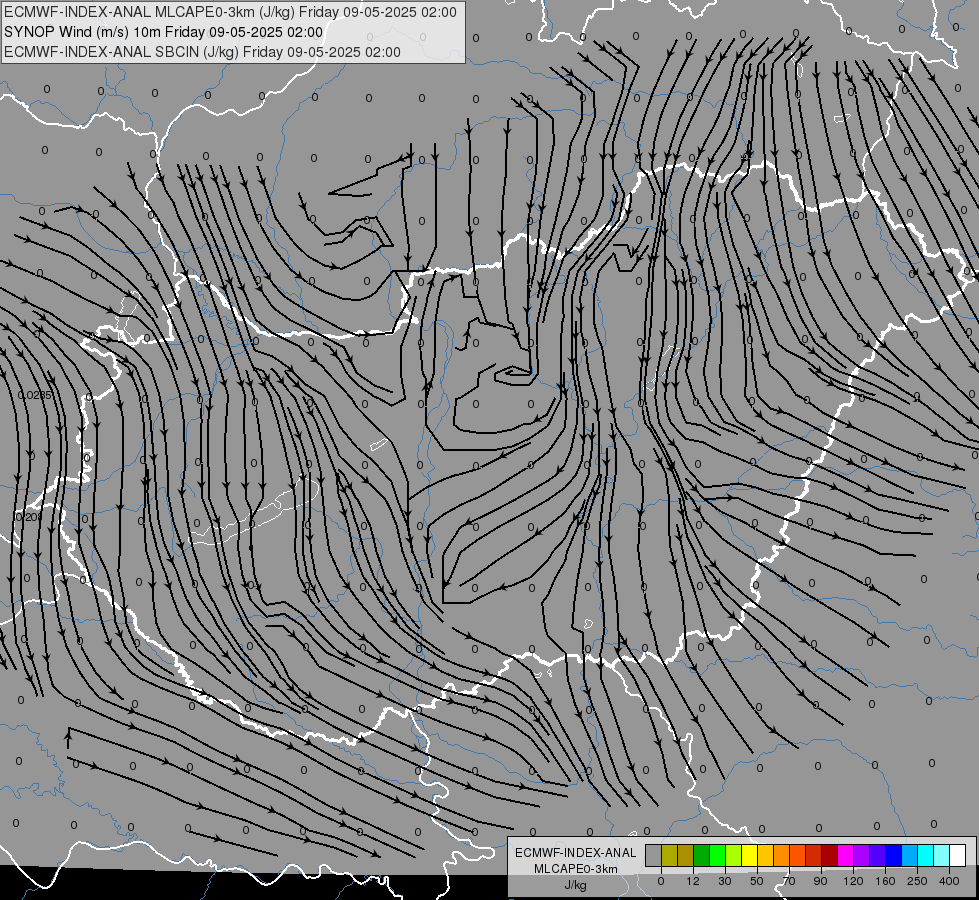Screen dimensions: 979x900
Task: Click the dark red legend swatch
Action: [x=830, y=855]
